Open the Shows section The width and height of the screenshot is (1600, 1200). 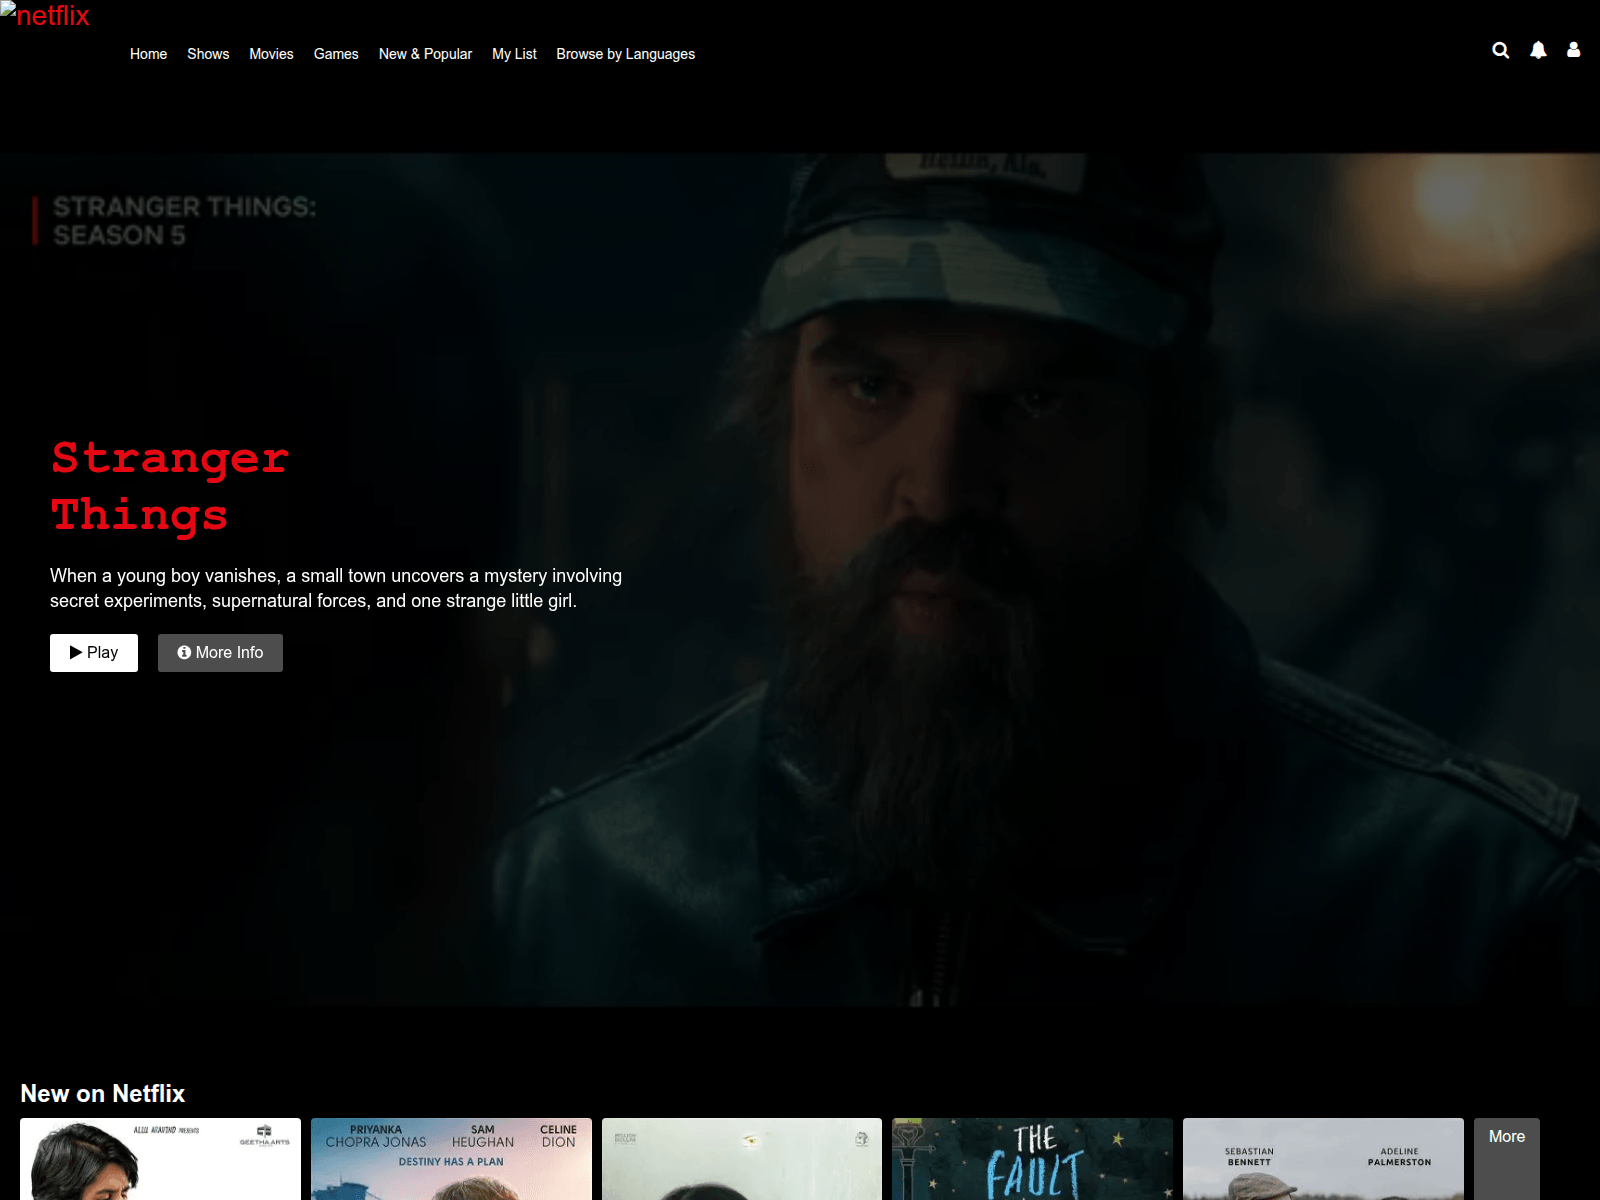coord(208,54)
